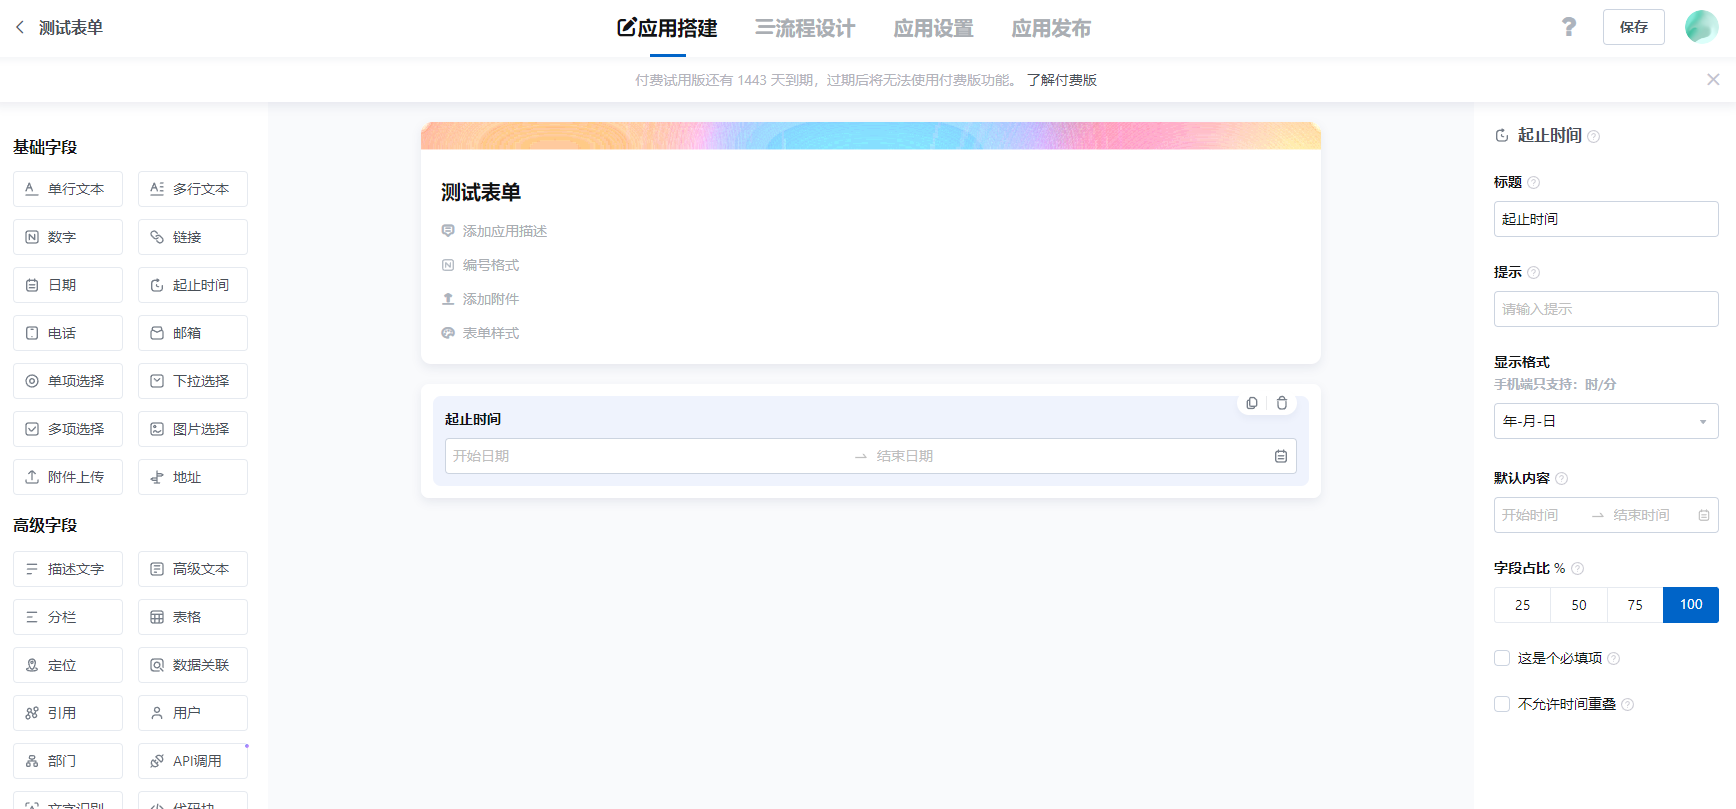Switch to the 流程设计 tab

coord(805,28)
